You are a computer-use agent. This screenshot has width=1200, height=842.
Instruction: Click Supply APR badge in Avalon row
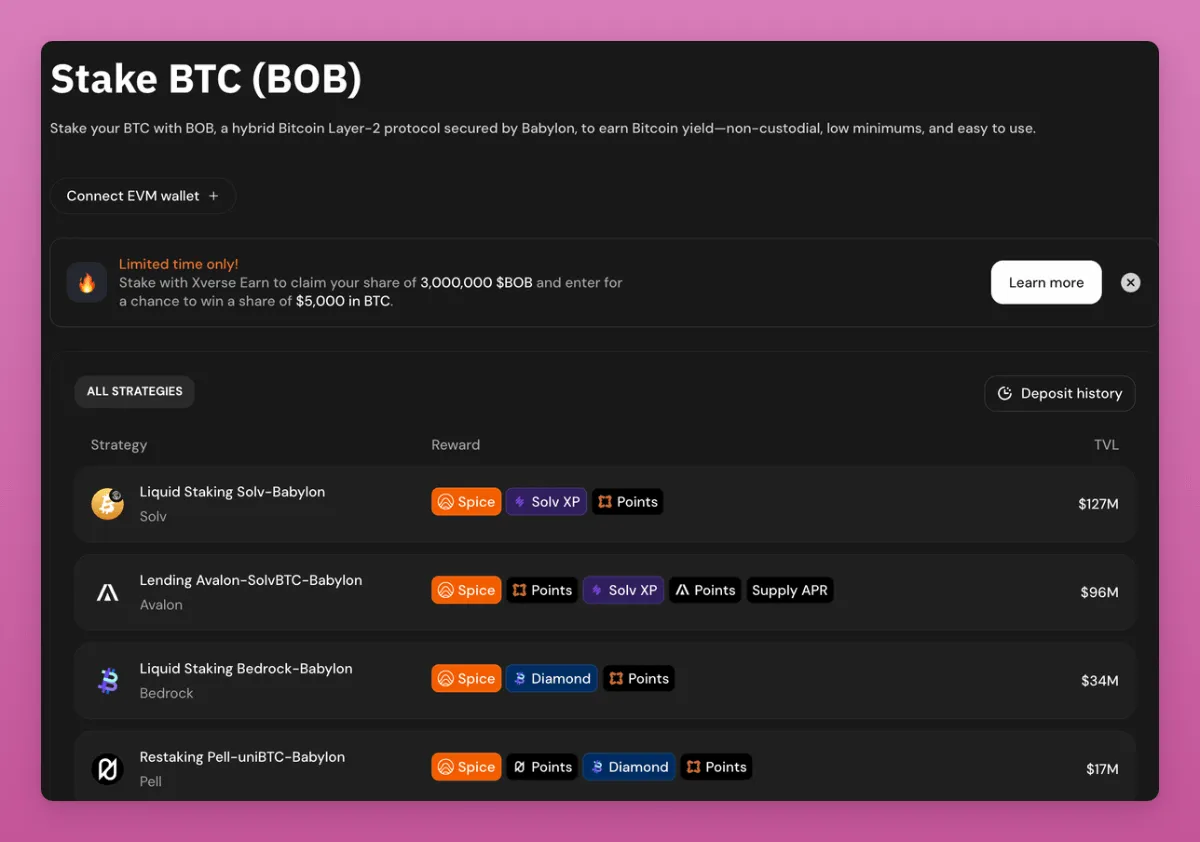(x=789, y=591)
